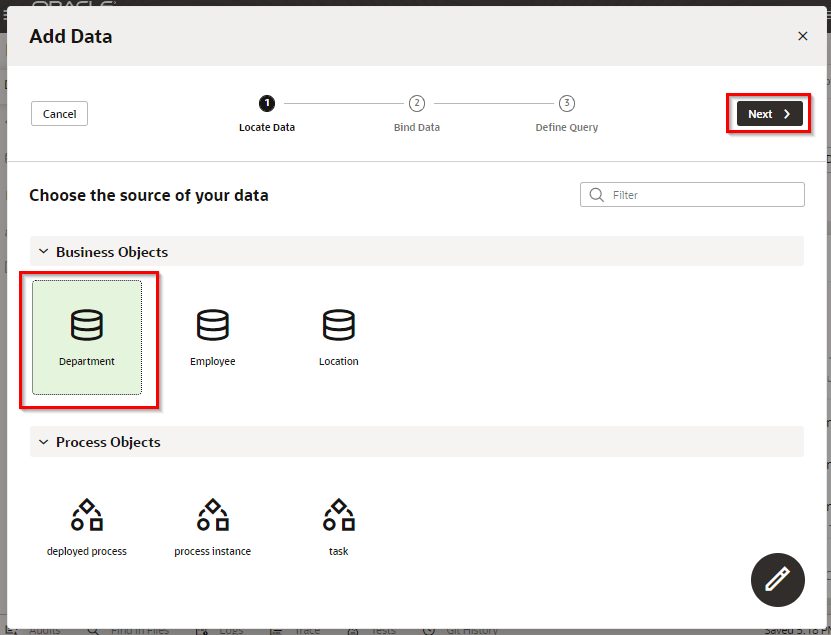Viewport: 831px width, 635px height.
Task: Open the Logs bottom tab
Action: click(227, 630)
